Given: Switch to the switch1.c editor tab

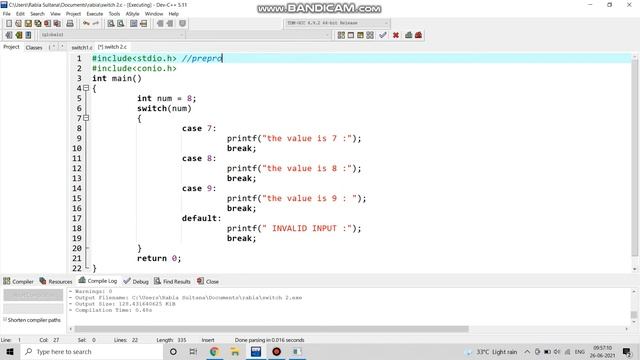Looking at the screenshot, I should [x=82, y=47].
